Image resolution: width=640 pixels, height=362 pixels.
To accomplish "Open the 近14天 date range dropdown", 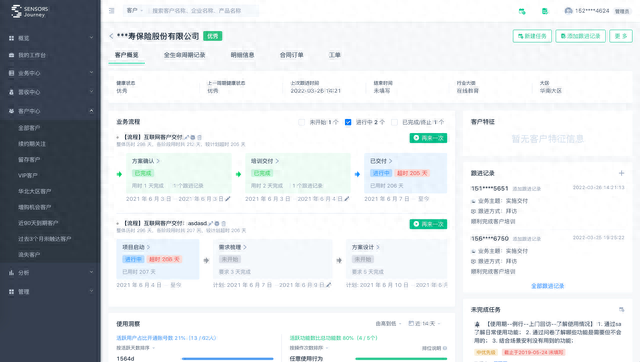I will point(424,324).
